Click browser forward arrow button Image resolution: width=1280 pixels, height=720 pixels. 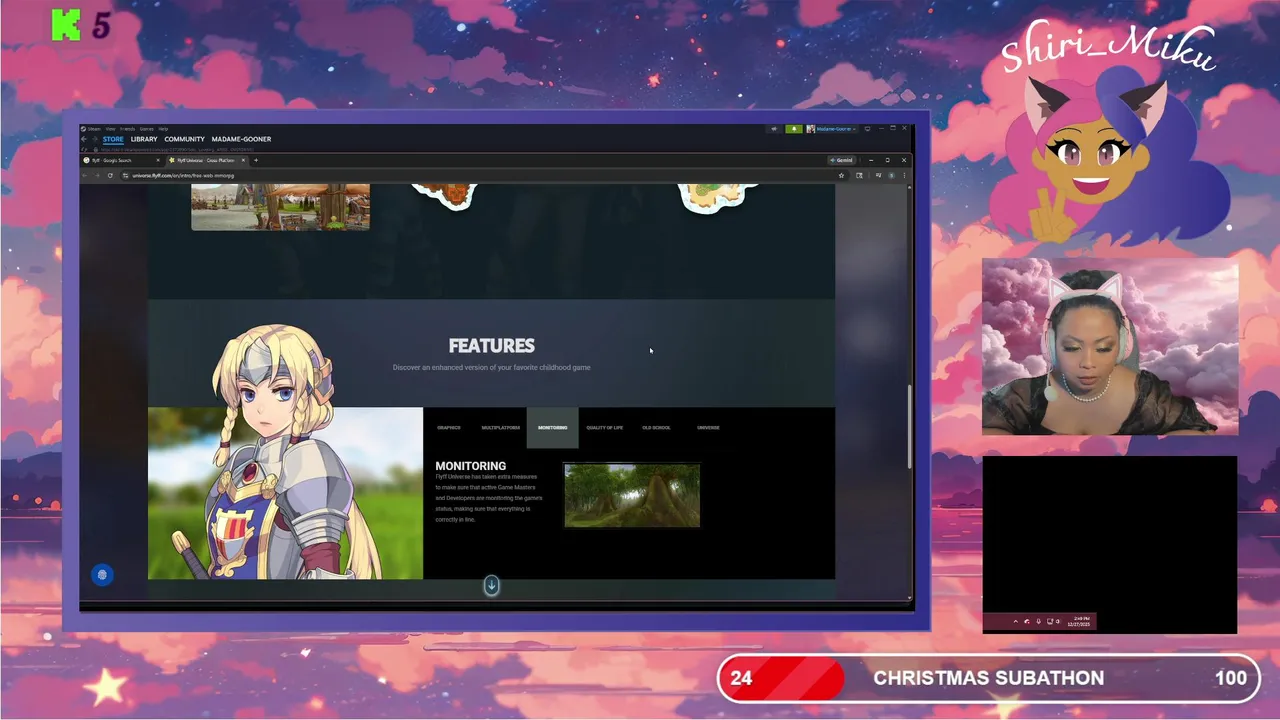pos(97,175)
